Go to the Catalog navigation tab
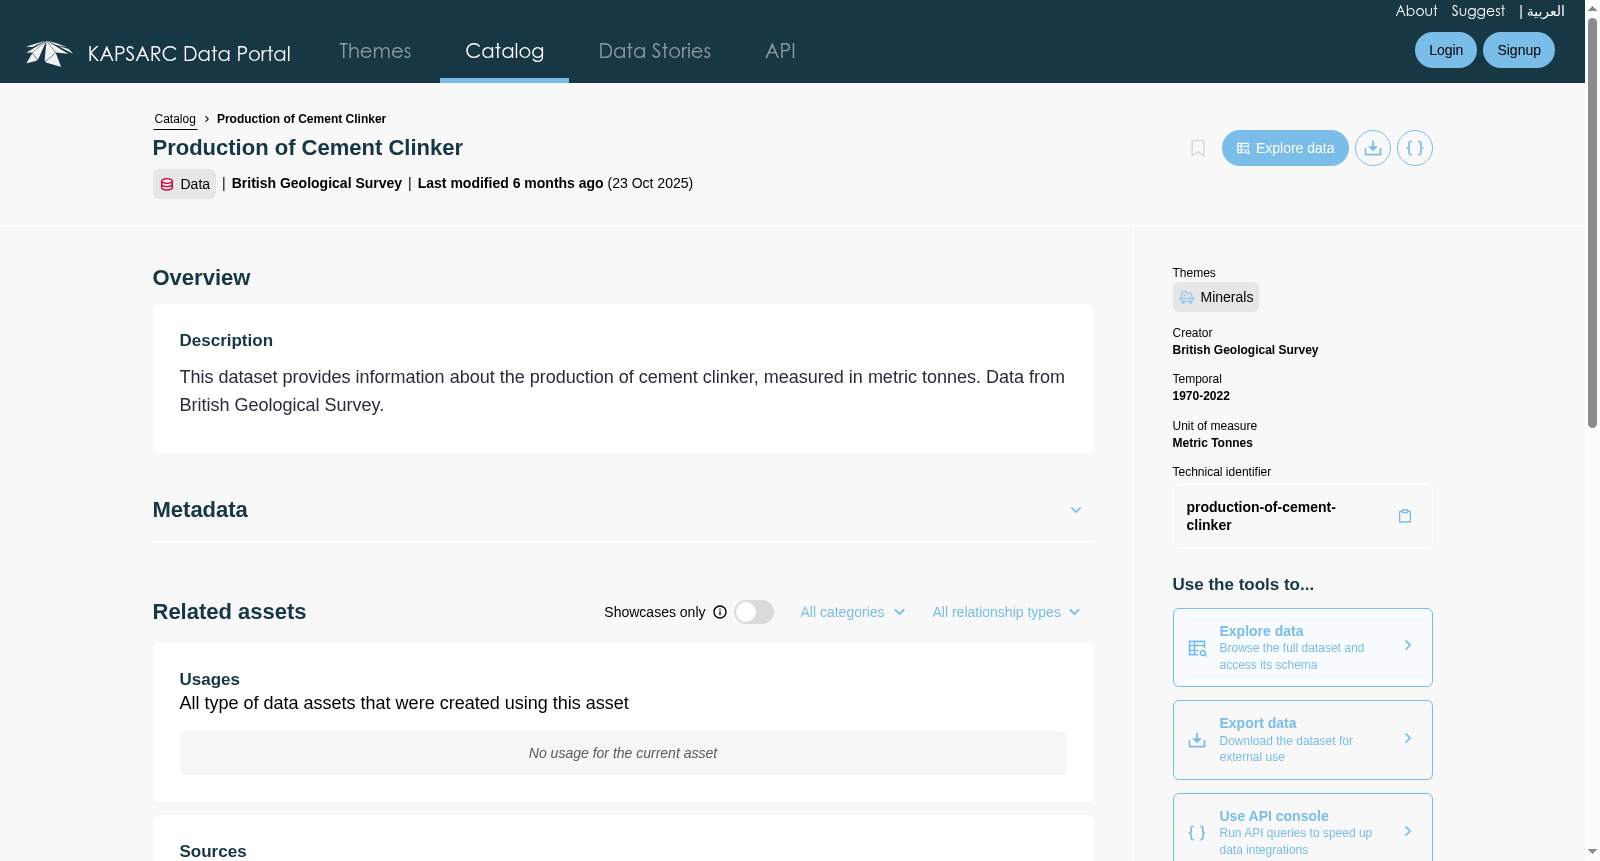Viewport: 1600px width, 861px height. pyautogui.click(x=505, y=51)
